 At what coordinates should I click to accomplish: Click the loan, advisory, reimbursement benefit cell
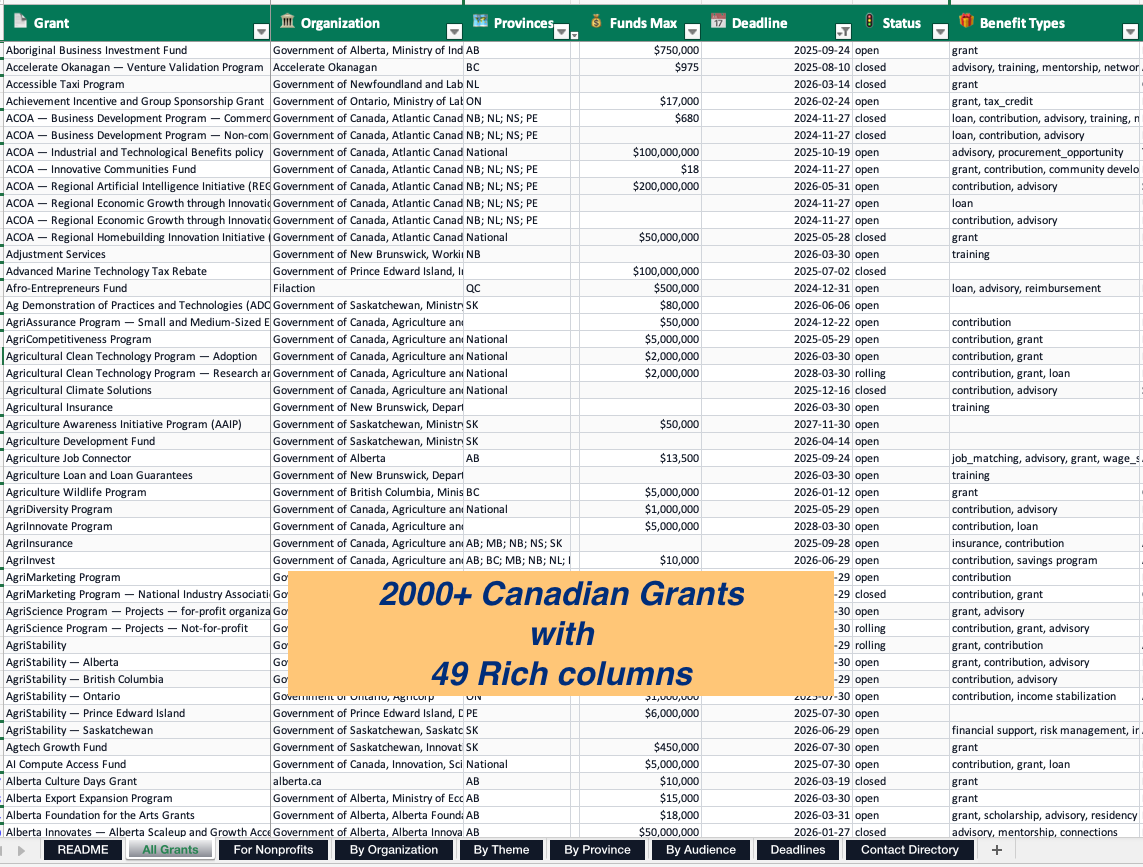(x=1045, y=289)
